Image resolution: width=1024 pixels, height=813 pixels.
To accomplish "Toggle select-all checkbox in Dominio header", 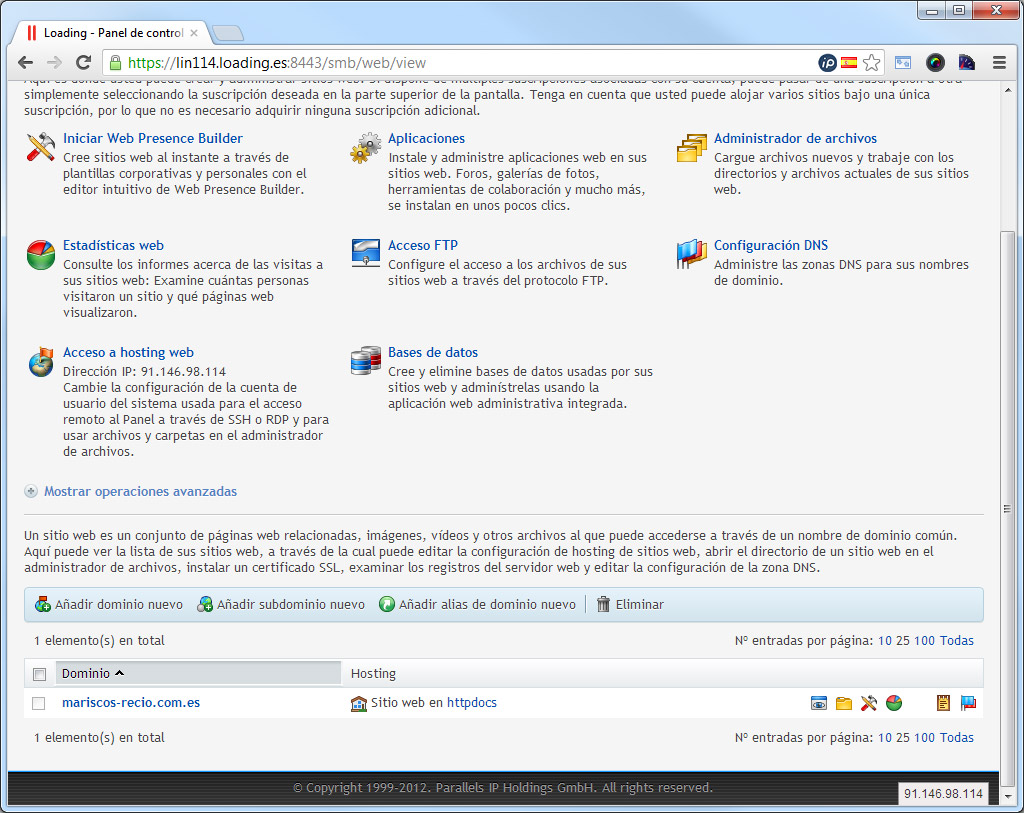I will tap(40, 674).
